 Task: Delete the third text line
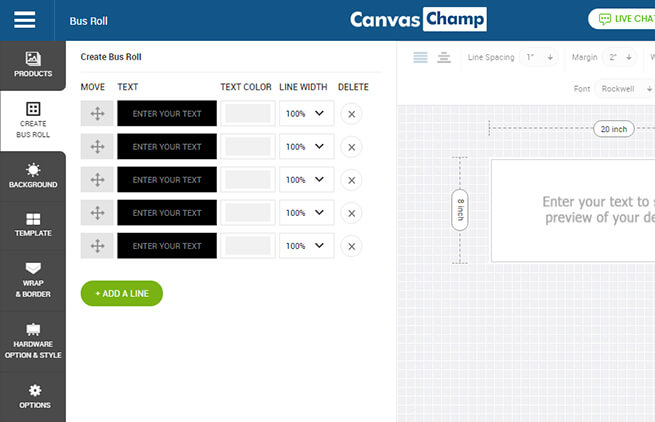tap(351, 180)
